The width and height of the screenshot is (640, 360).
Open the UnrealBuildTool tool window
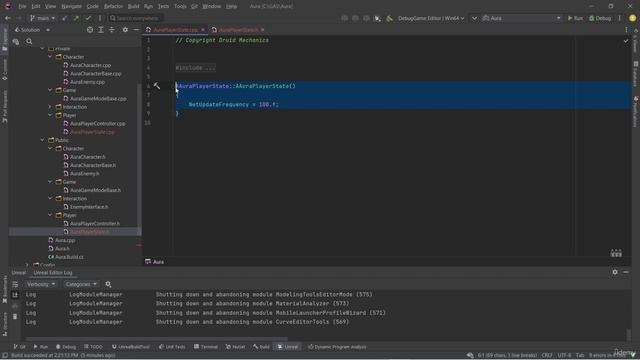[x=131, y=347]
